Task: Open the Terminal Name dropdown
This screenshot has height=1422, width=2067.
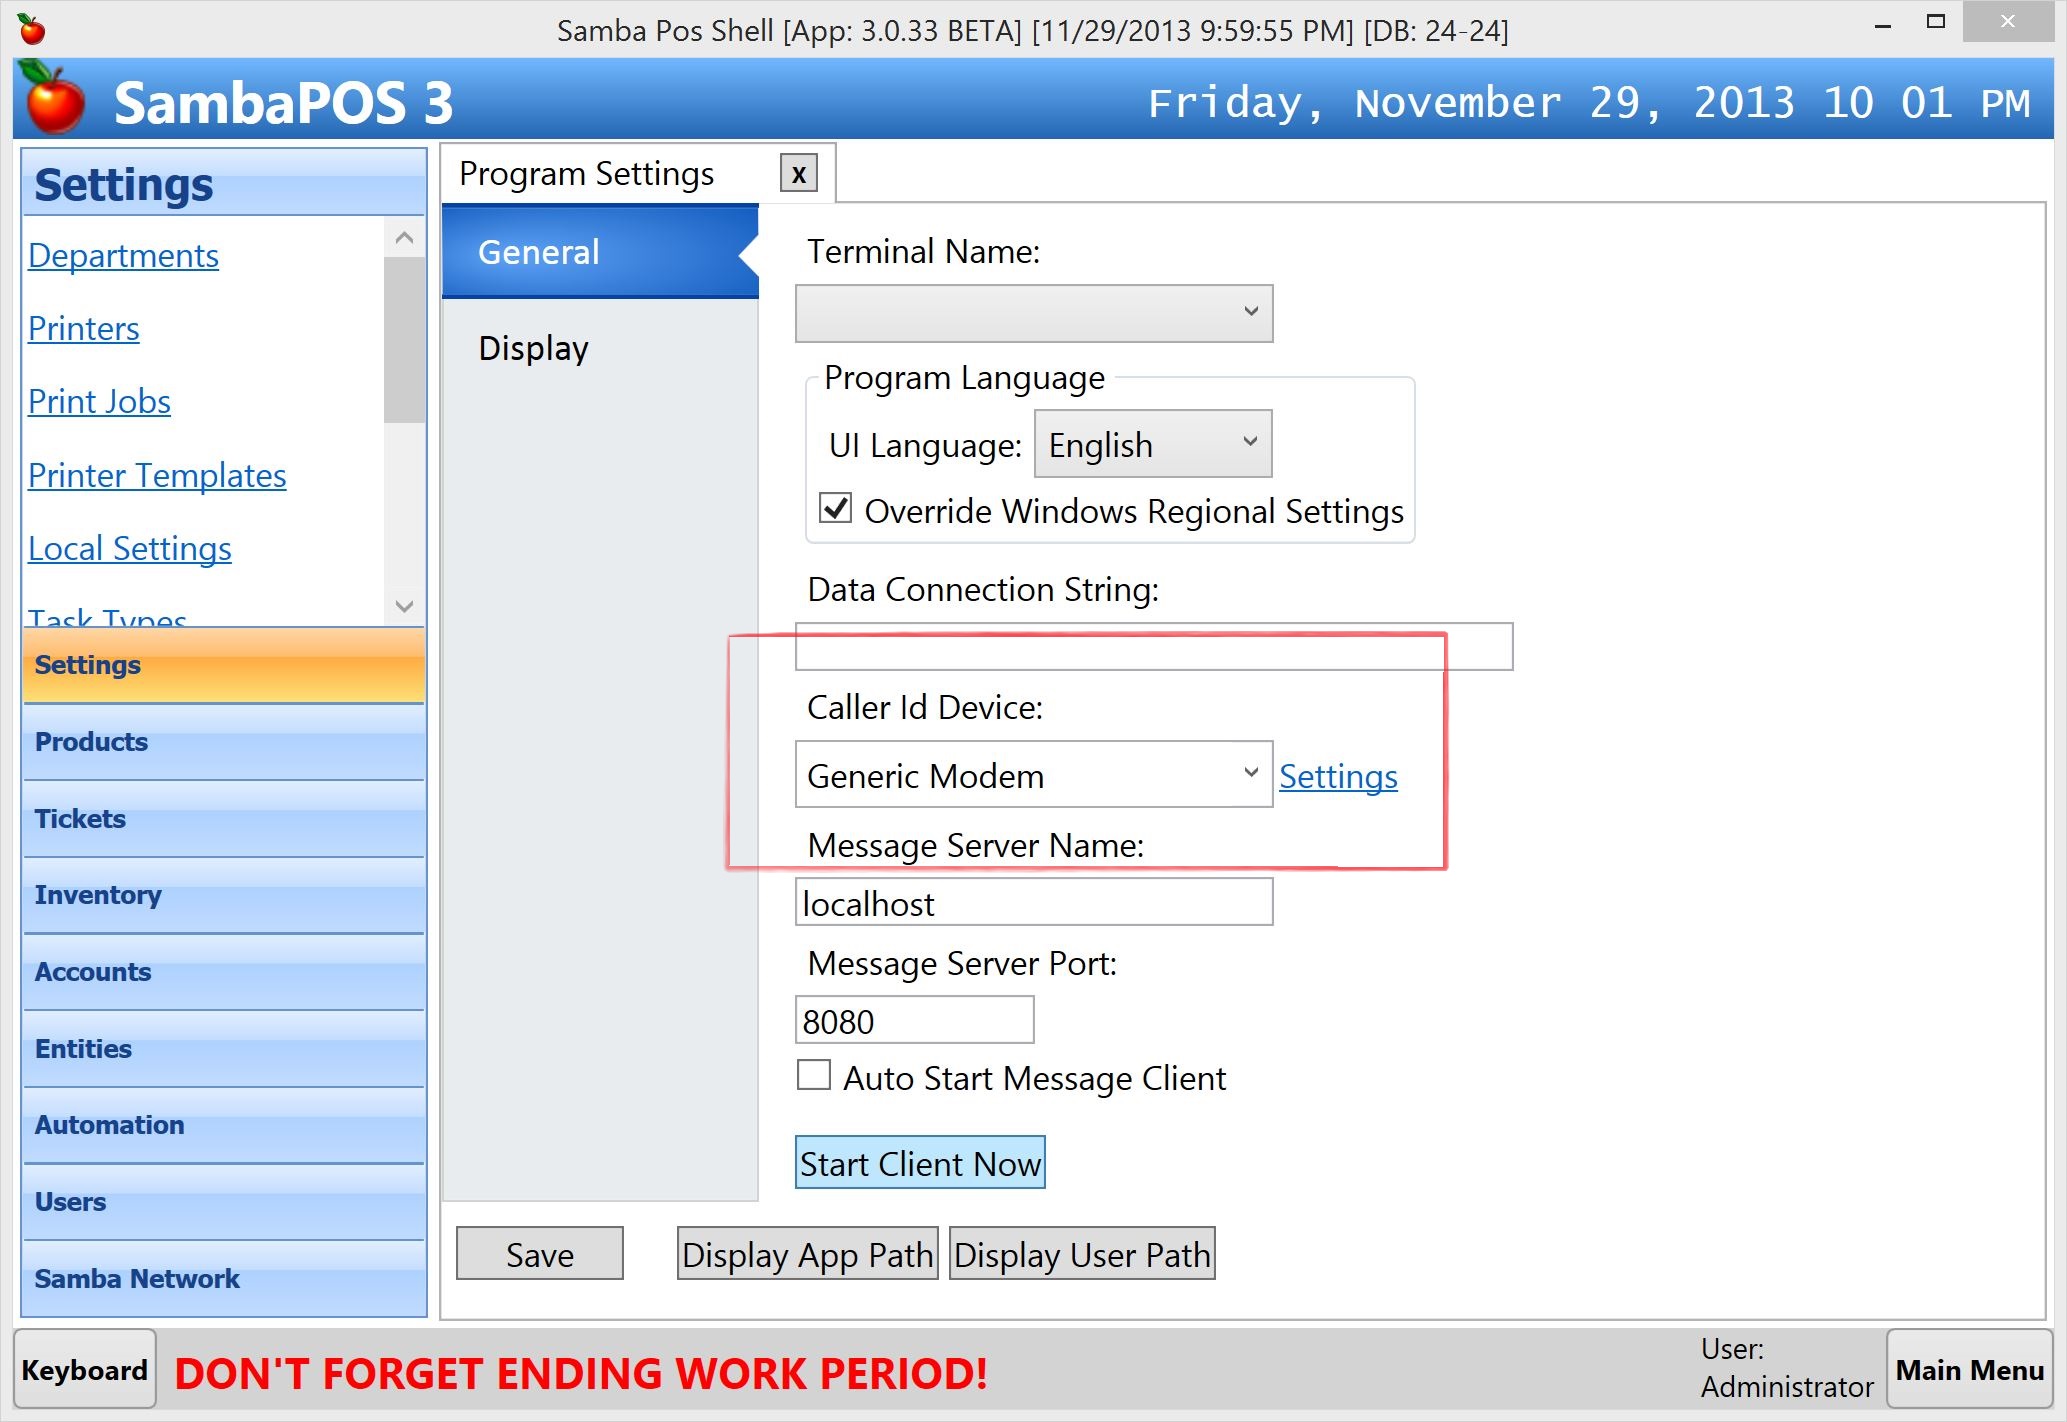Action: point(1034,313)
